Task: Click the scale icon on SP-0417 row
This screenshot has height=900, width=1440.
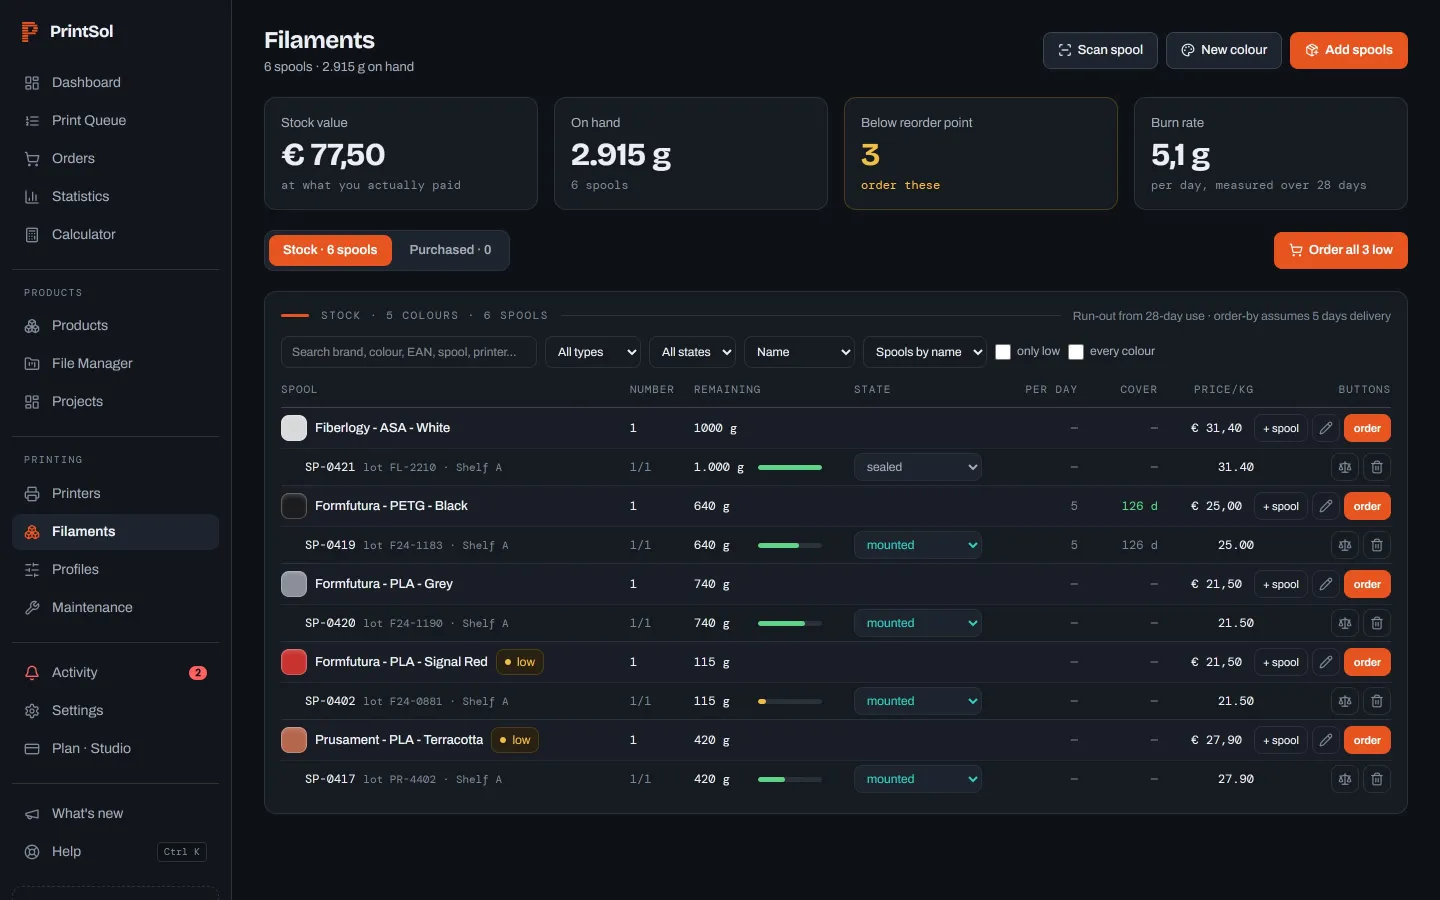Action: click(1345, 779)
